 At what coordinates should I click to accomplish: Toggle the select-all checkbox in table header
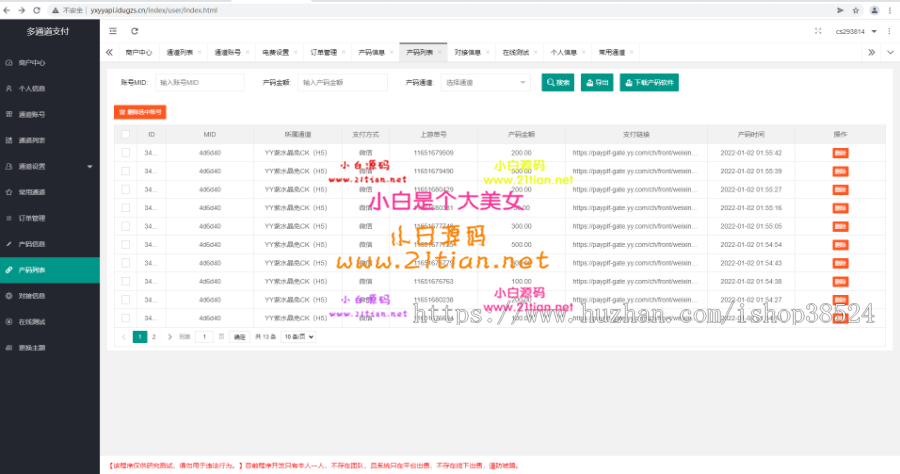126,134
